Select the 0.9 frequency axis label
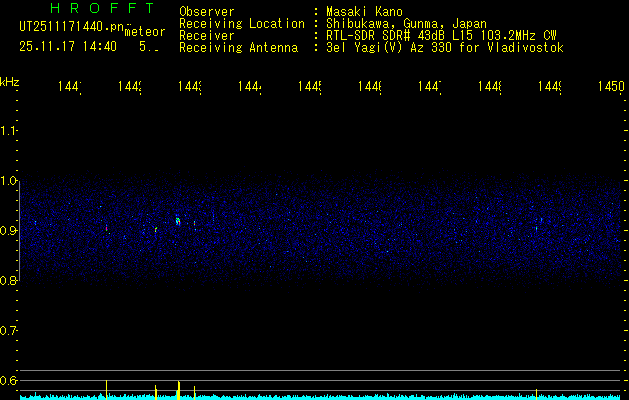This screenshot has width=629, height=400. (x=9, y=231)
